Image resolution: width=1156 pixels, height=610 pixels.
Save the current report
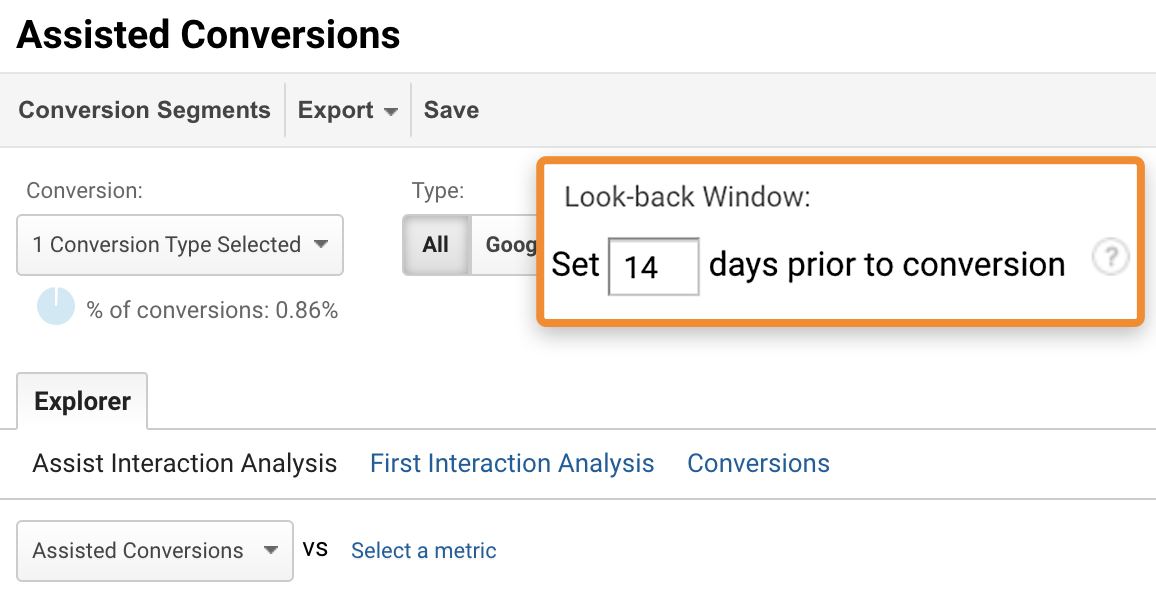[x=451, y=110]
